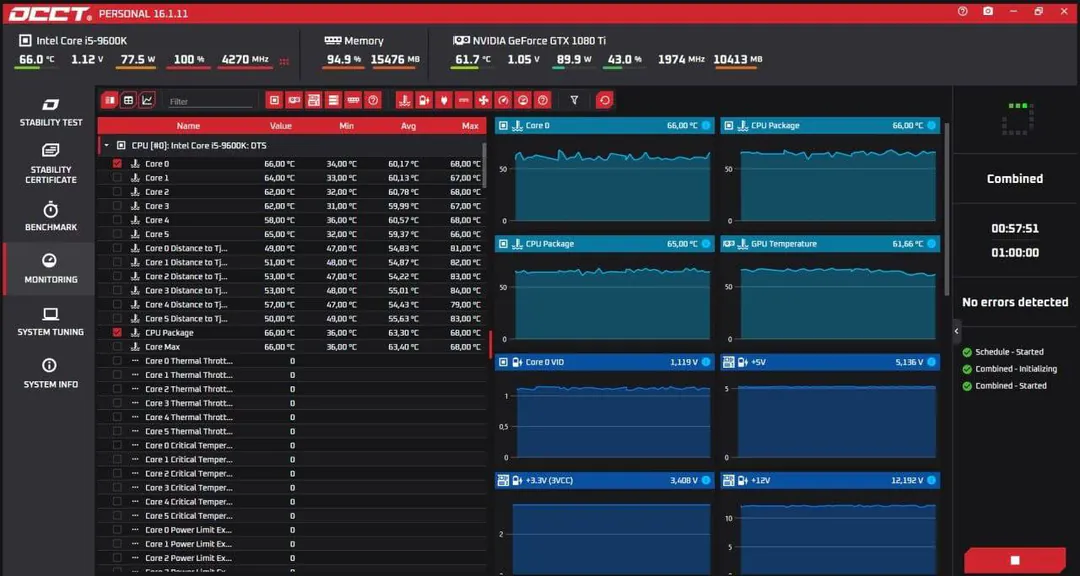The height and width of the screenshot is (576, 1080).
Task: Switch to table-only view
Action: [x=128, y=101]
